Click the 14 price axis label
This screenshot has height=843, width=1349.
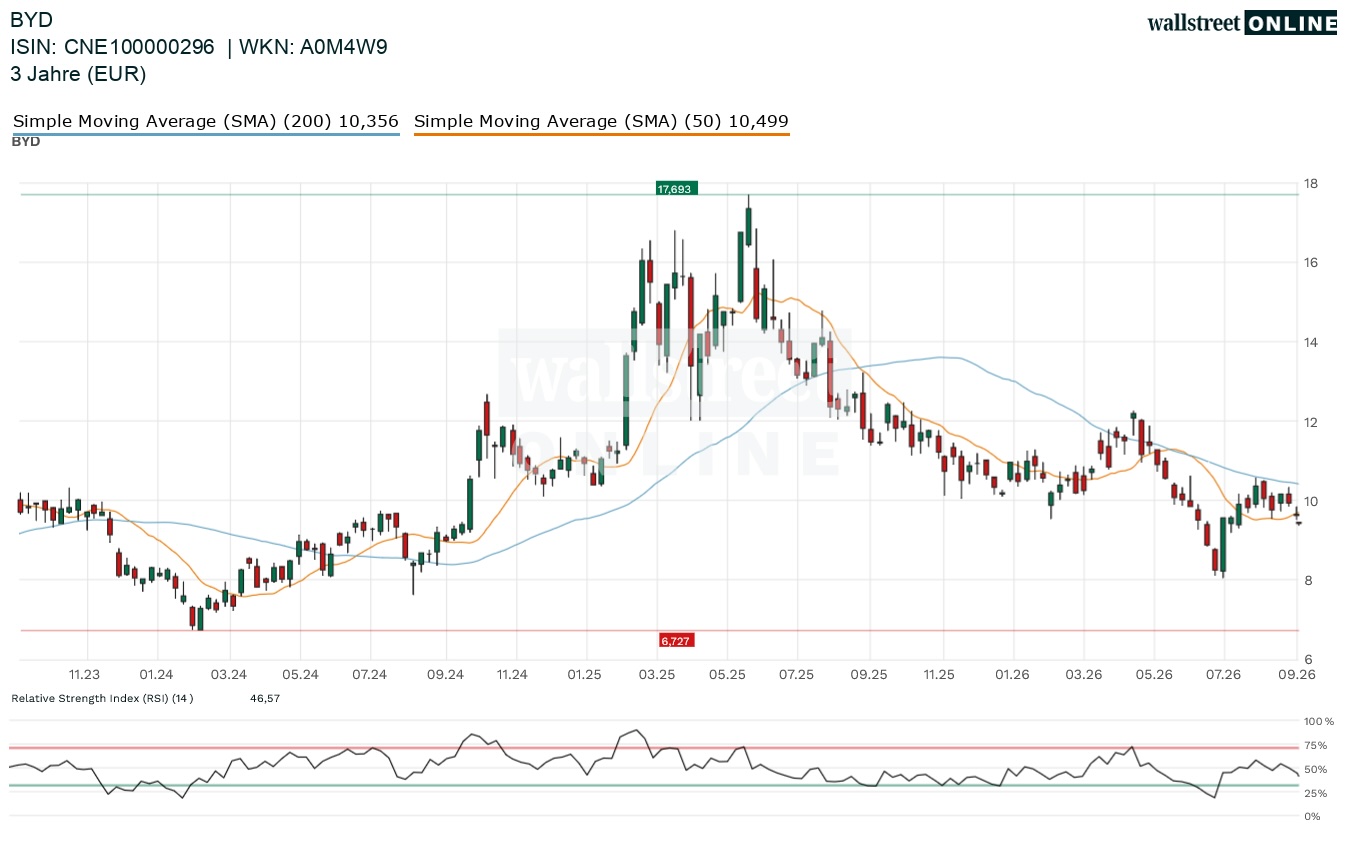(1310, 343)
